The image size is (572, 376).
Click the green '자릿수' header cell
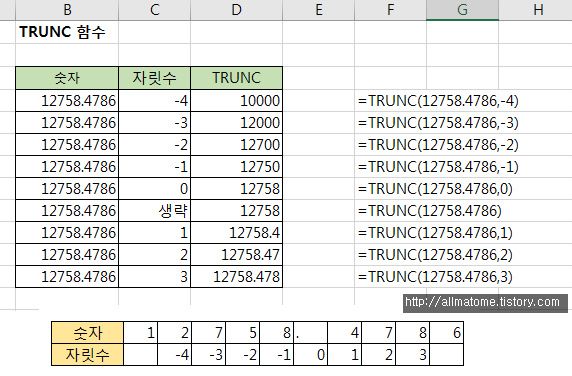(154, 78)
